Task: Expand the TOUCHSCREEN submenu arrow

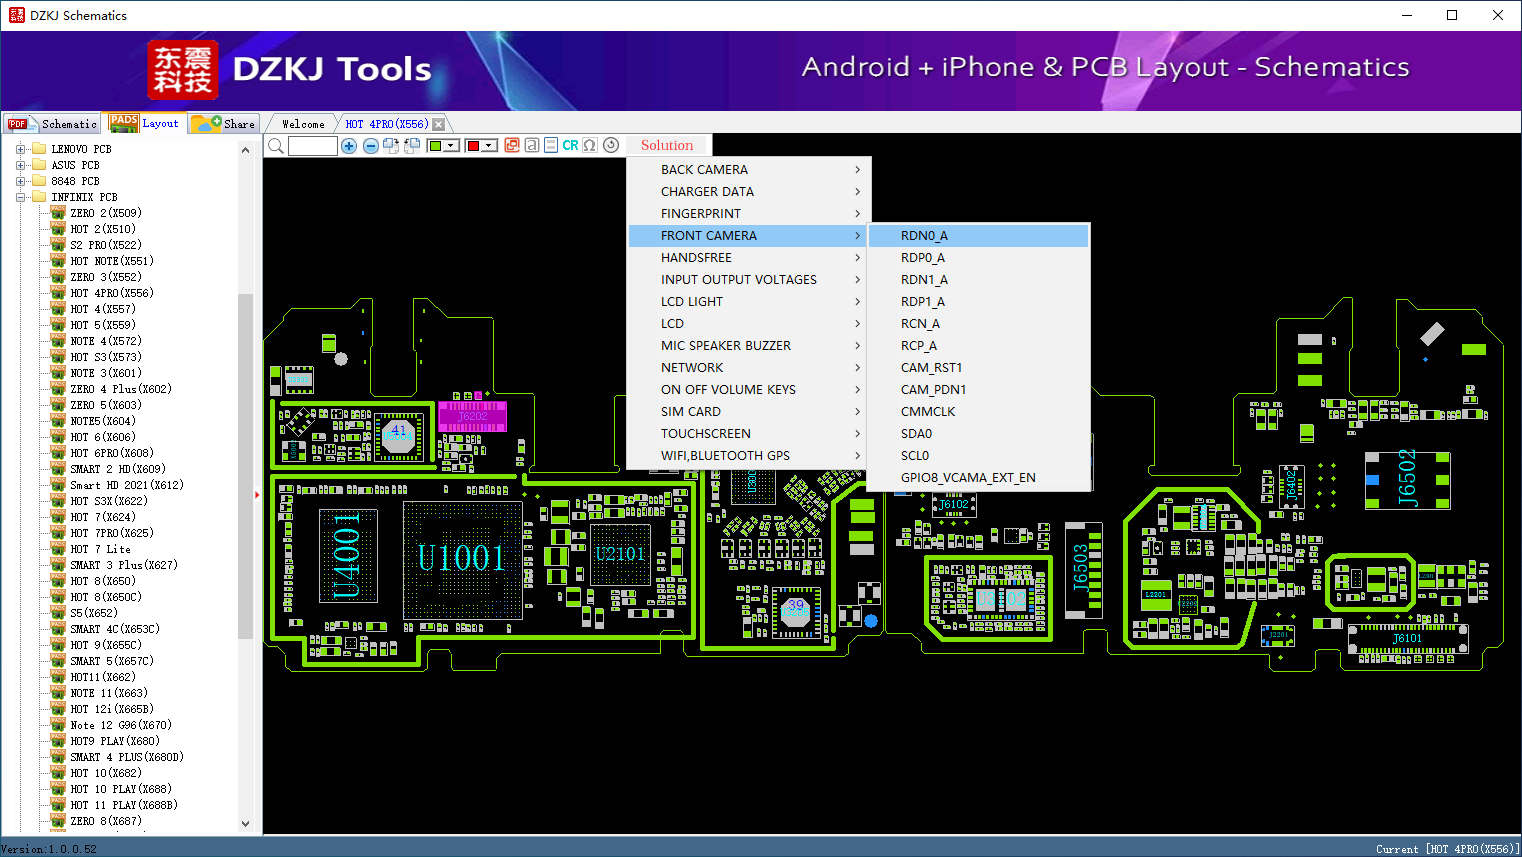Action: [x=858, y=433]
